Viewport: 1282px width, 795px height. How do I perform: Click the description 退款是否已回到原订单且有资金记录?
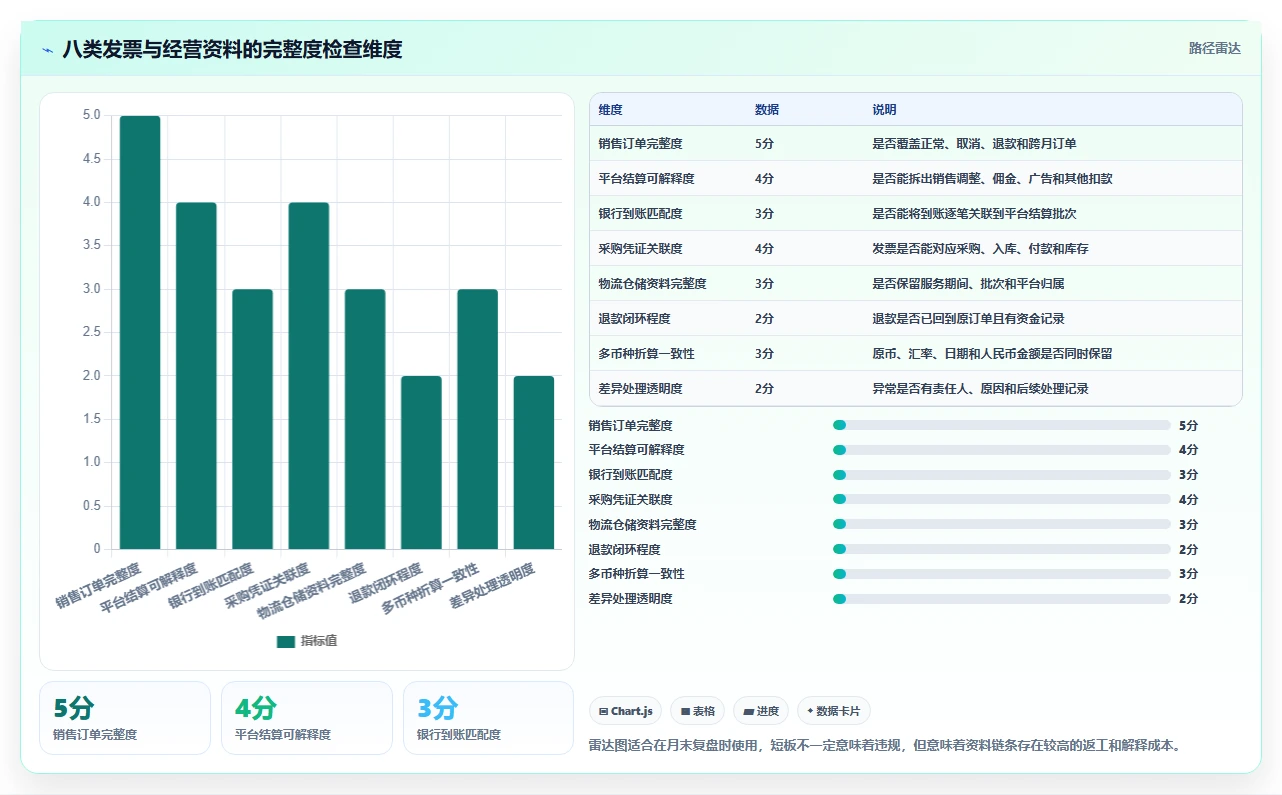click(x=968, y=319)
